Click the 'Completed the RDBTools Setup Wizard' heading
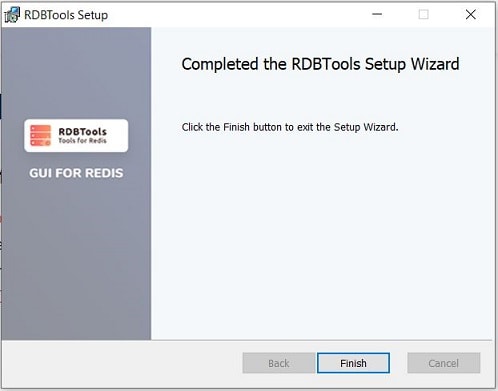498x391 pixels. (x=320, y=64)
